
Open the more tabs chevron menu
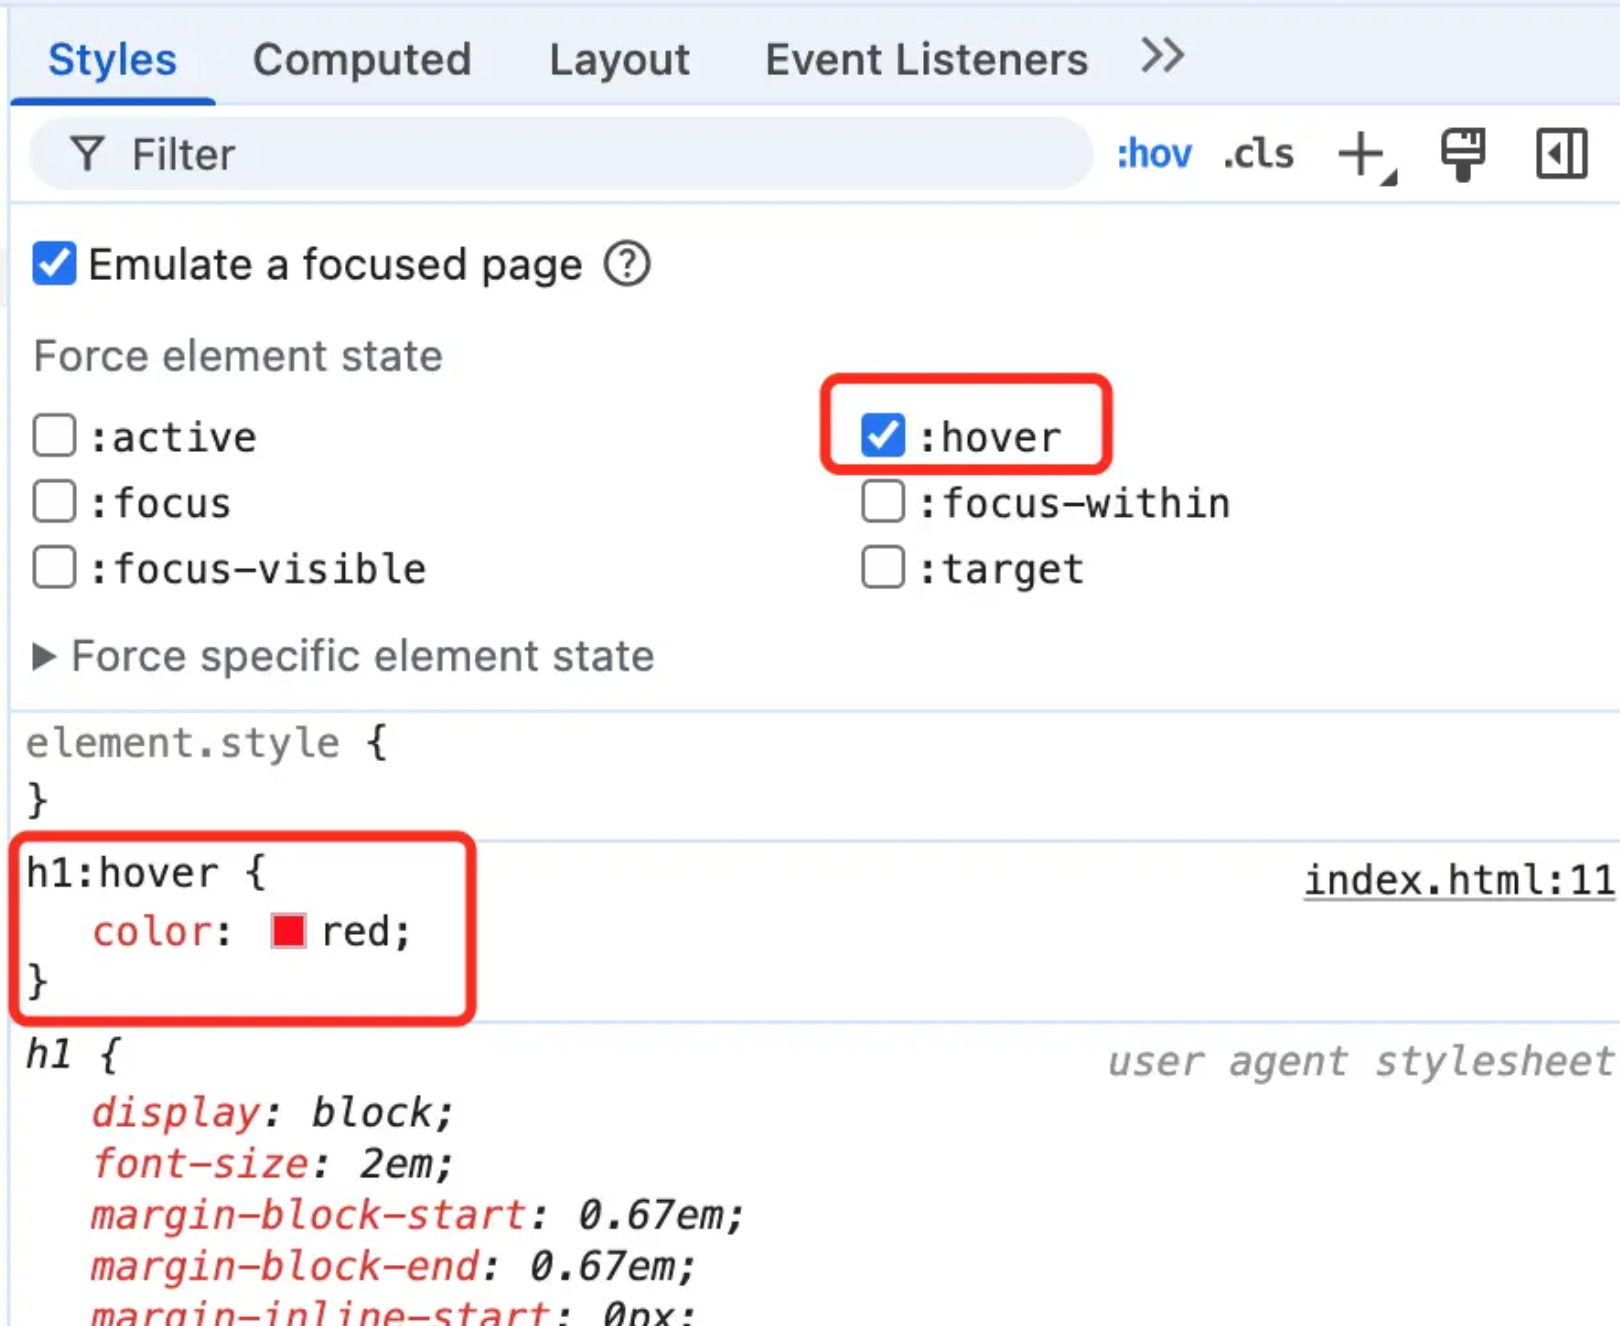1162,56
